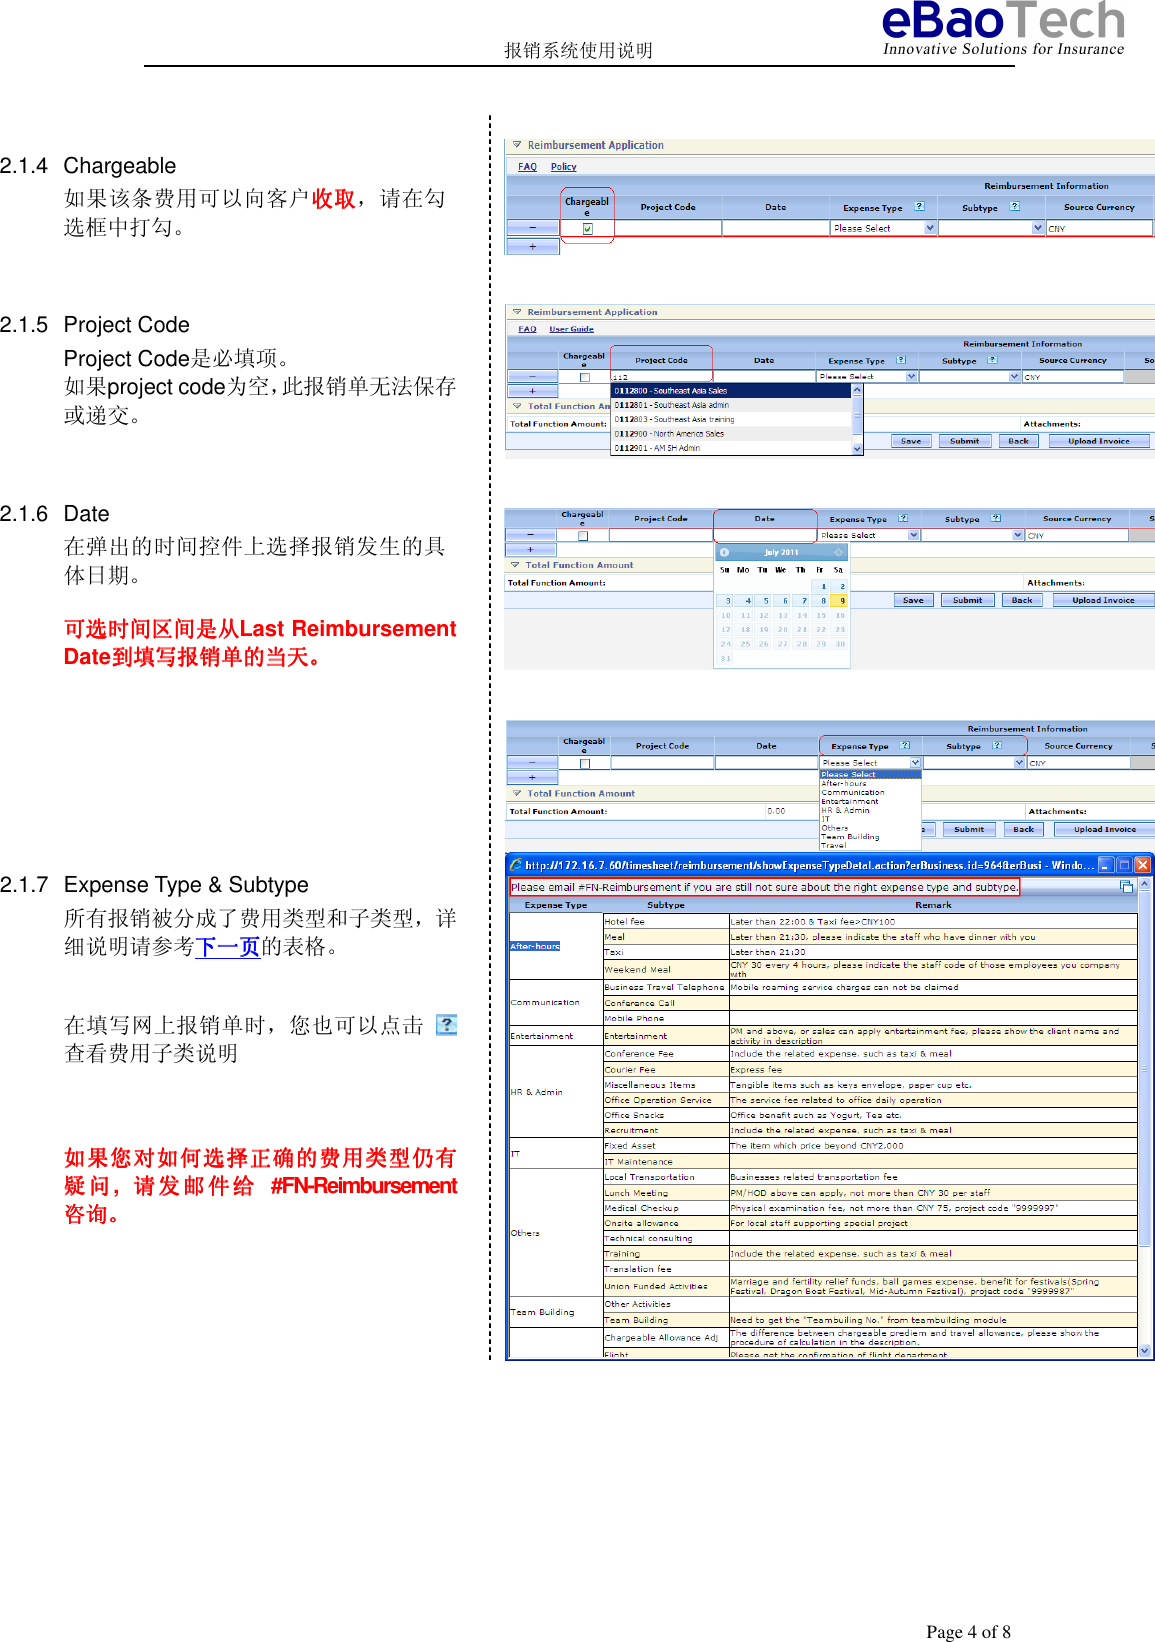Click Upload Invoice below the 0.00 total row
This screenshot has width=1155, height=1642.
[x=1104, y=829]
